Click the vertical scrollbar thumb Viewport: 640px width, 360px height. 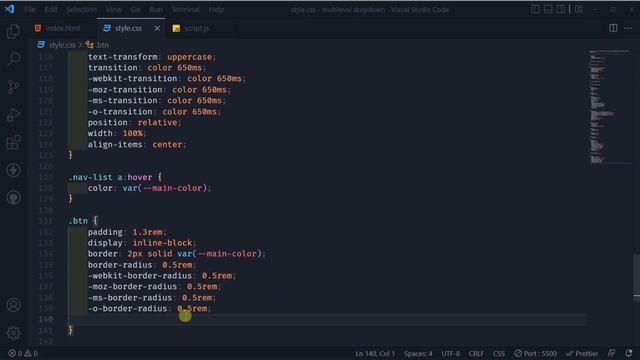(636, 278)
